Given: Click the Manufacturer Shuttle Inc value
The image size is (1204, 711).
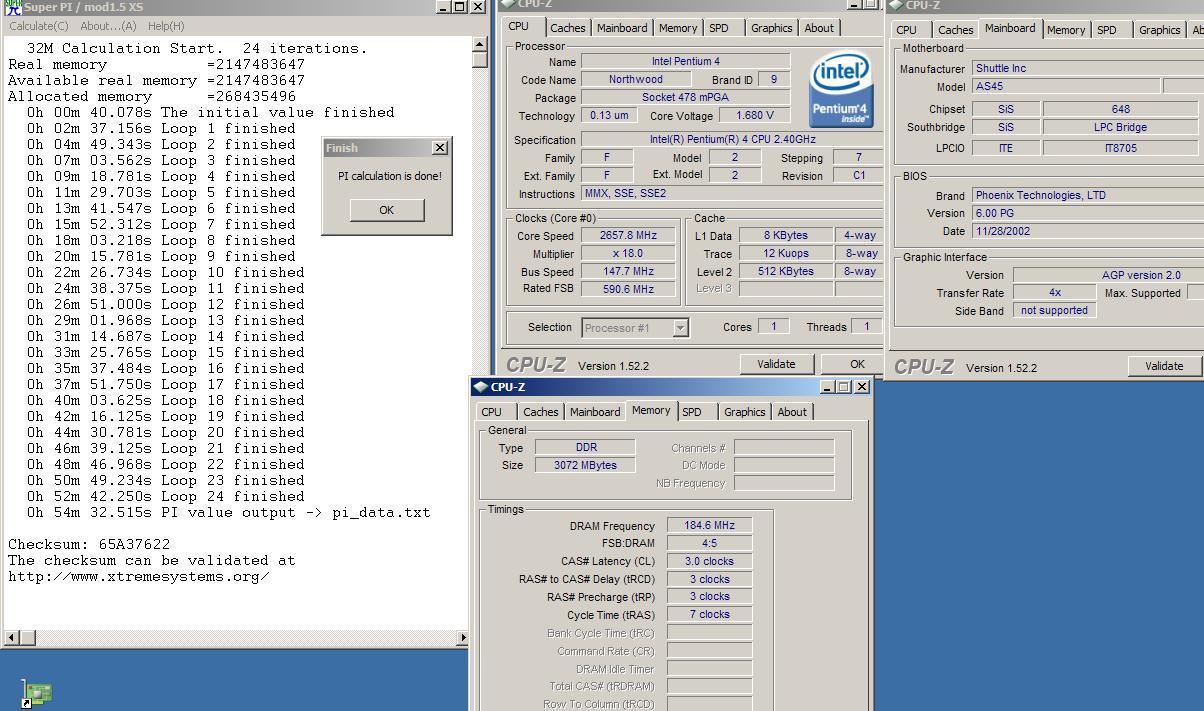Looking at the screenshot, I should click(1088, 68).
